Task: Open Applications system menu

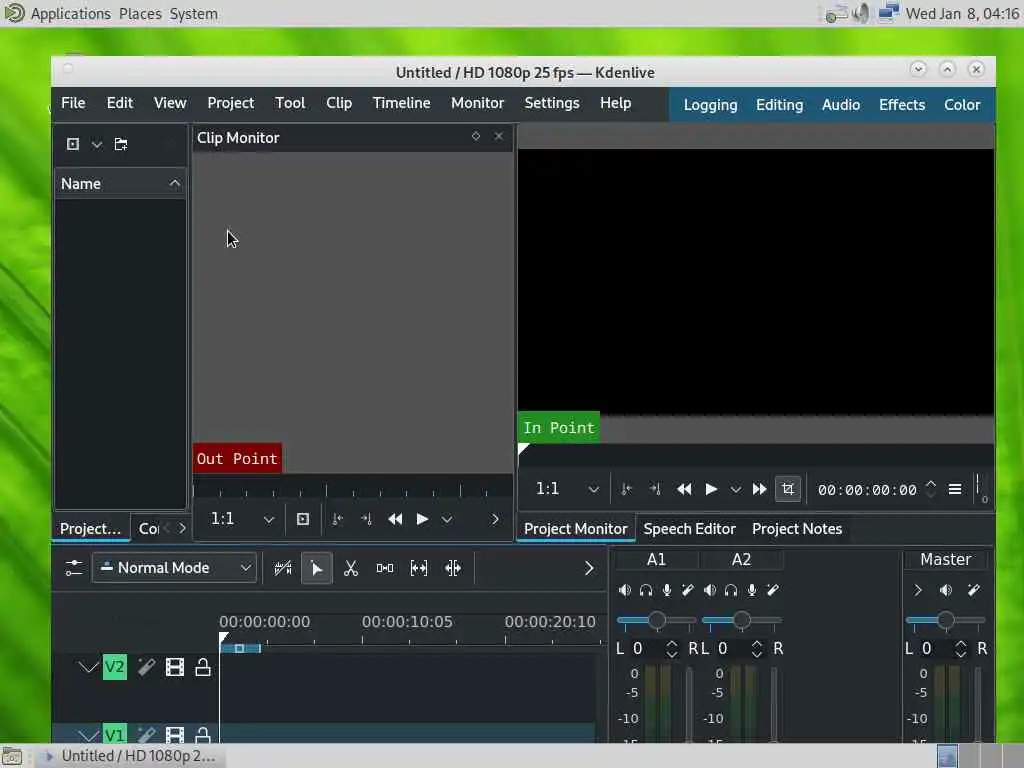Action: coord(71,14)
